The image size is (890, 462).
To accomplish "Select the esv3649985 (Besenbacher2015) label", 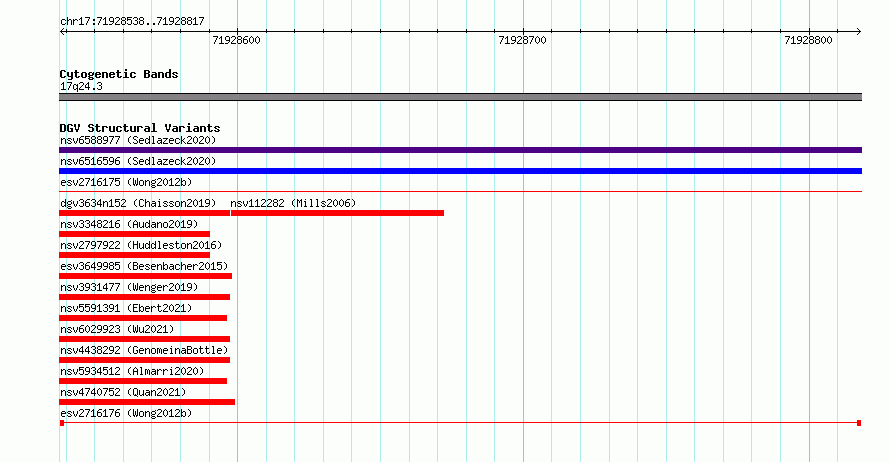I will click(x=144, y=266).
